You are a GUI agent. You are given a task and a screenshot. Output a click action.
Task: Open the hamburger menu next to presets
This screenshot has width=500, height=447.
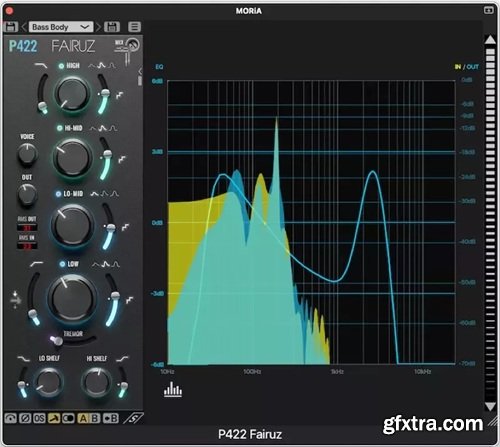tap(134, 27)
